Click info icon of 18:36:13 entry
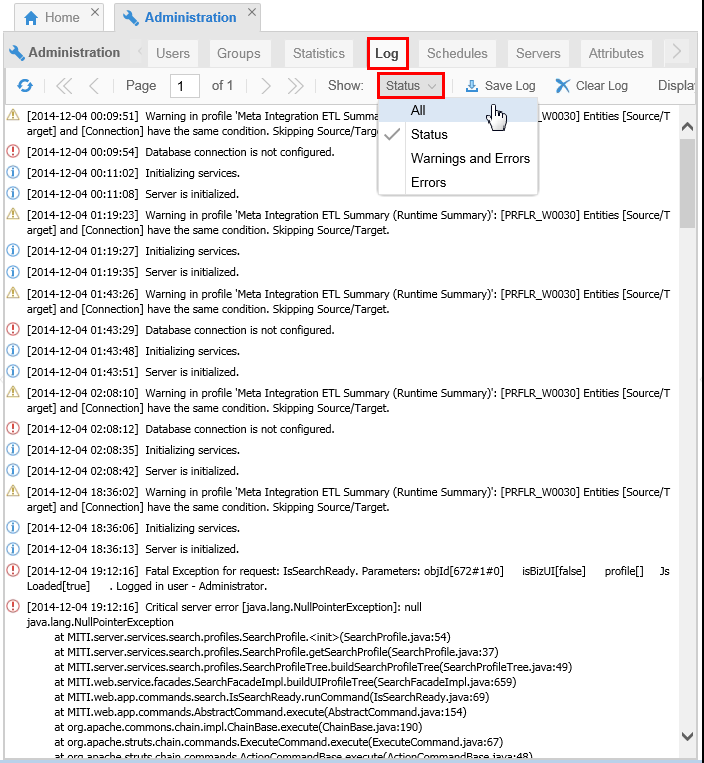 (13, 548)
